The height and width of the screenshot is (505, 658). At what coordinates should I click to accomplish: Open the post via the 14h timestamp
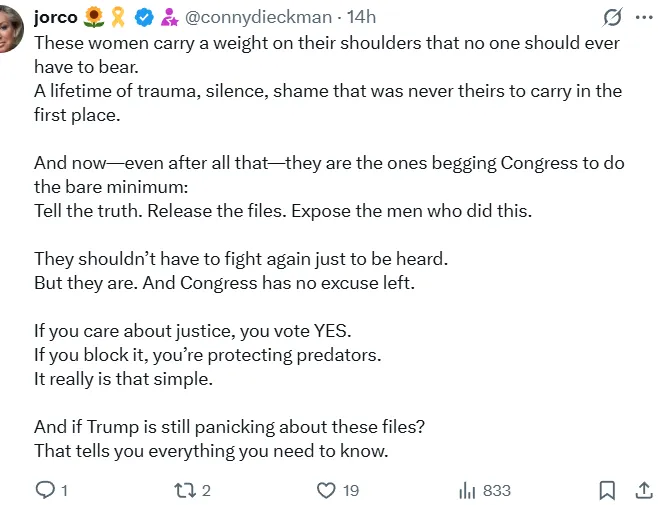pyautogui.click(x=361, y=17)
